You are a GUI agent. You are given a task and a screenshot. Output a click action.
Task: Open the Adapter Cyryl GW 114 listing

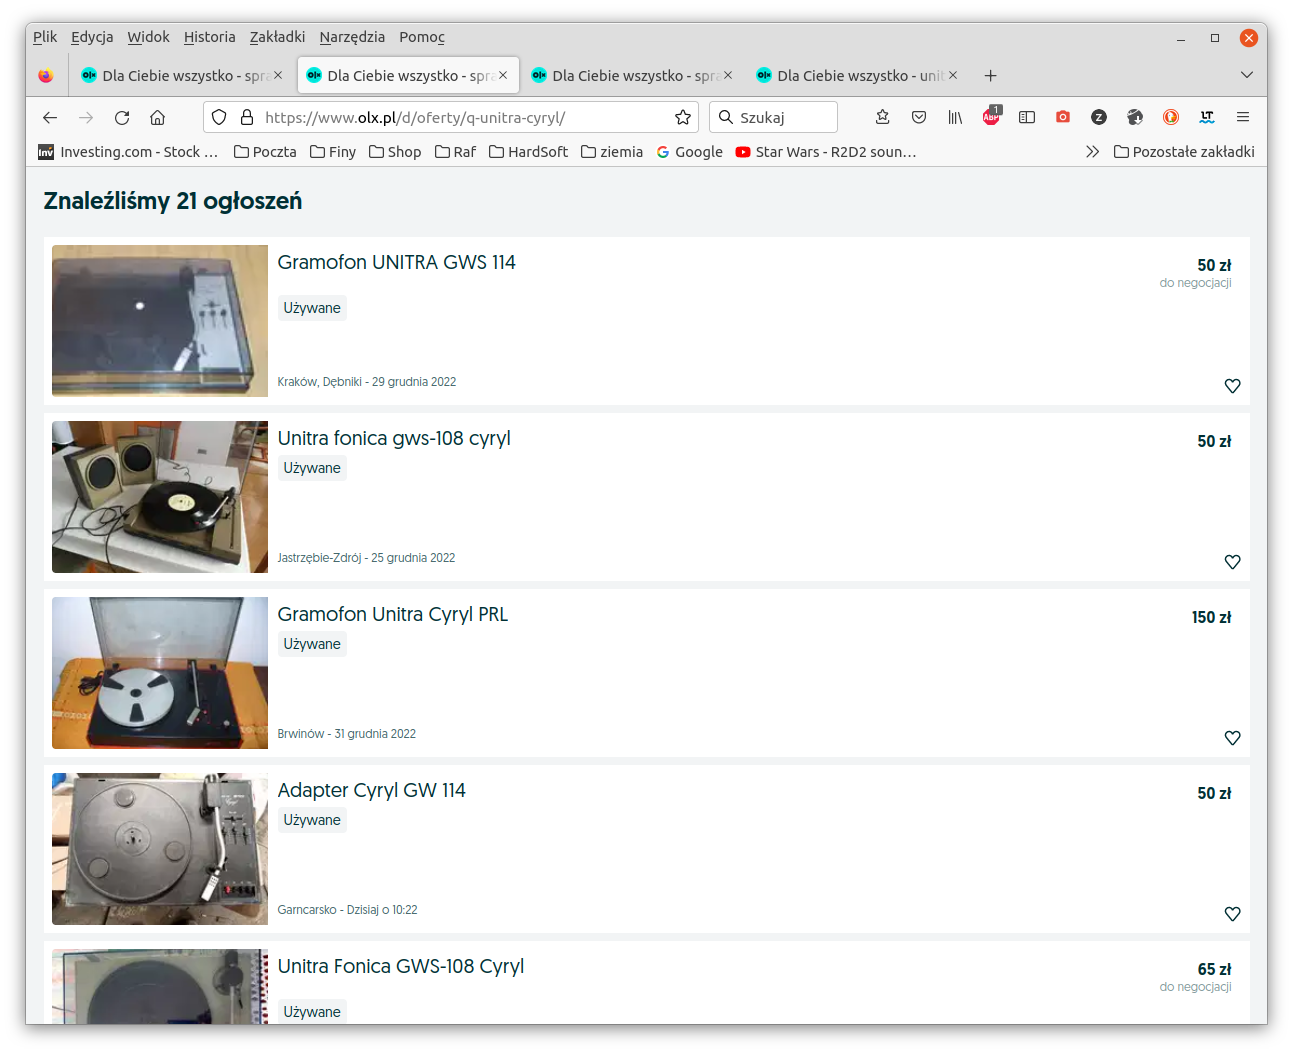click(371, 790)
